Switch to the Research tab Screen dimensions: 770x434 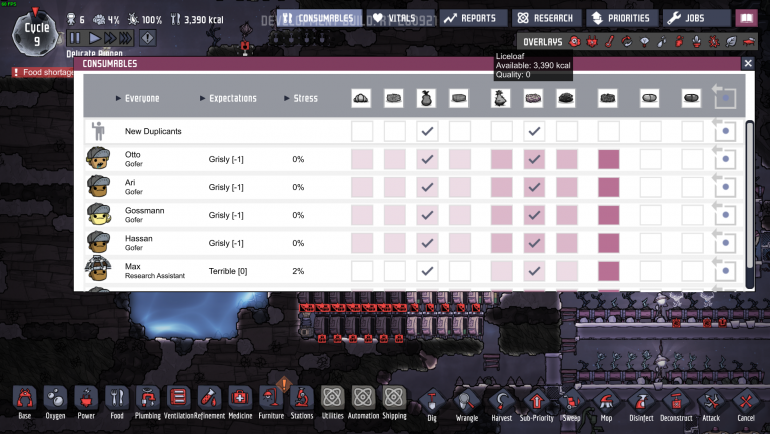[547, 18]
